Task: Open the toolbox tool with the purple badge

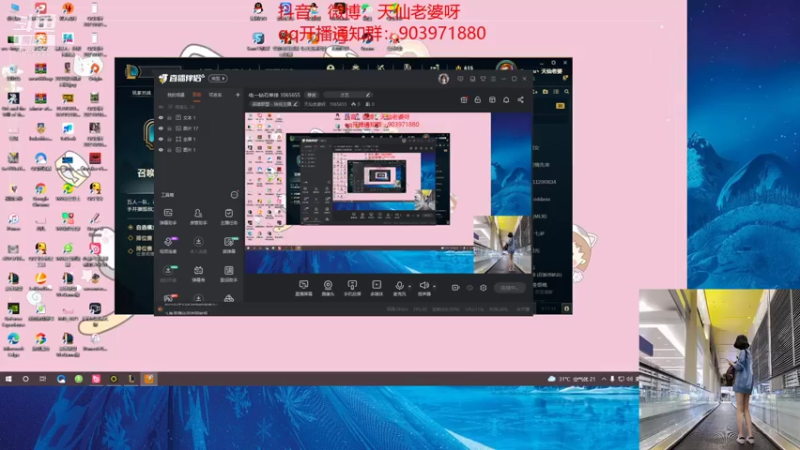Action: (168, 242)
